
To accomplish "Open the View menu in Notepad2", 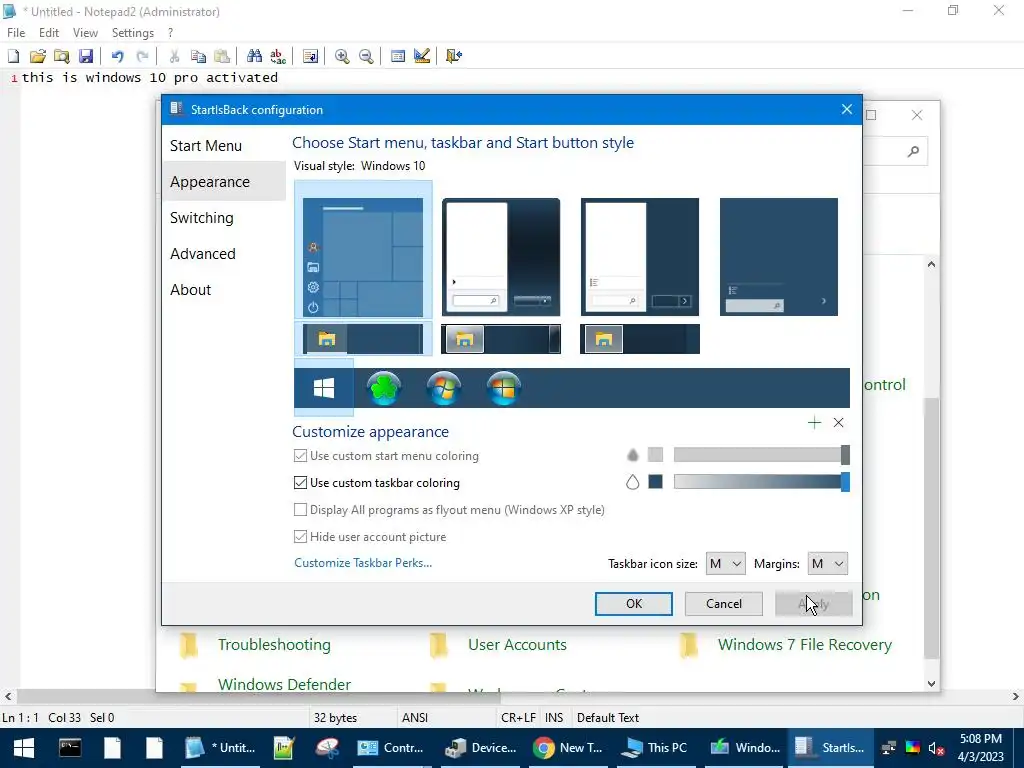I will coord(85,33).
